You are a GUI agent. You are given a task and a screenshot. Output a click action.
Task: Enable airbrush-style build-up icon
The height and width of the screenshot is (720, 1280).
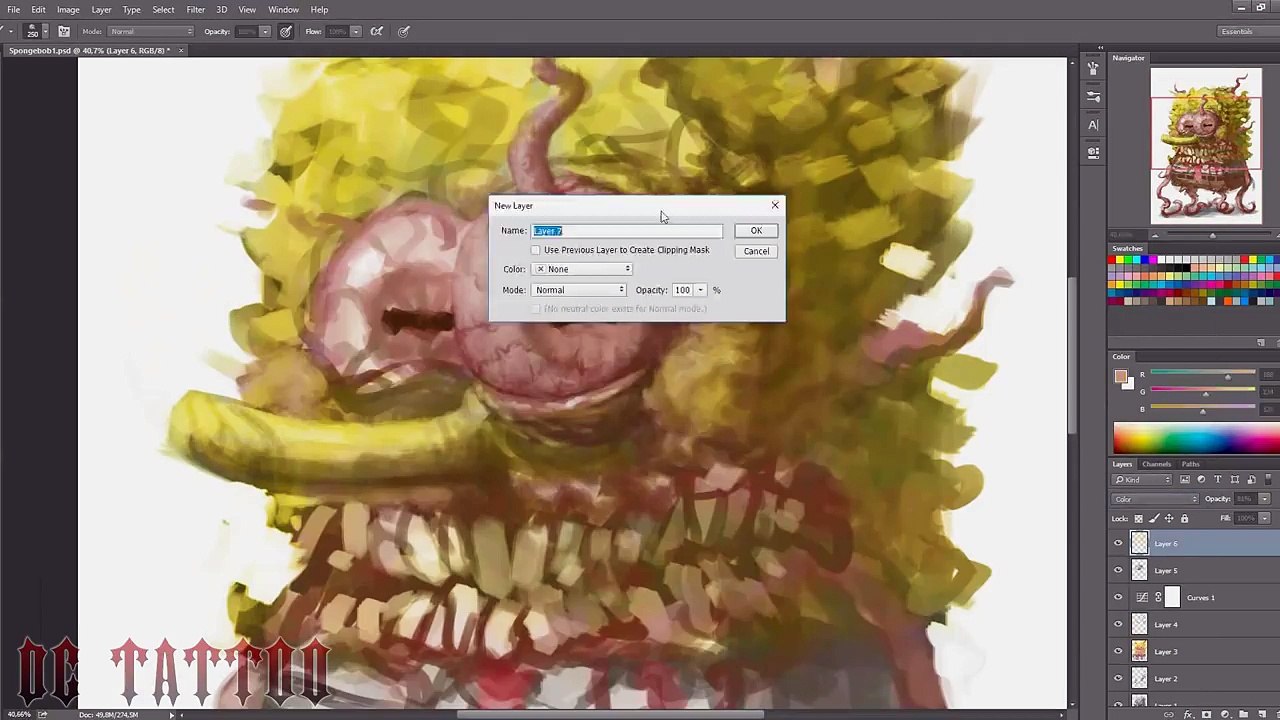[377, 31]
